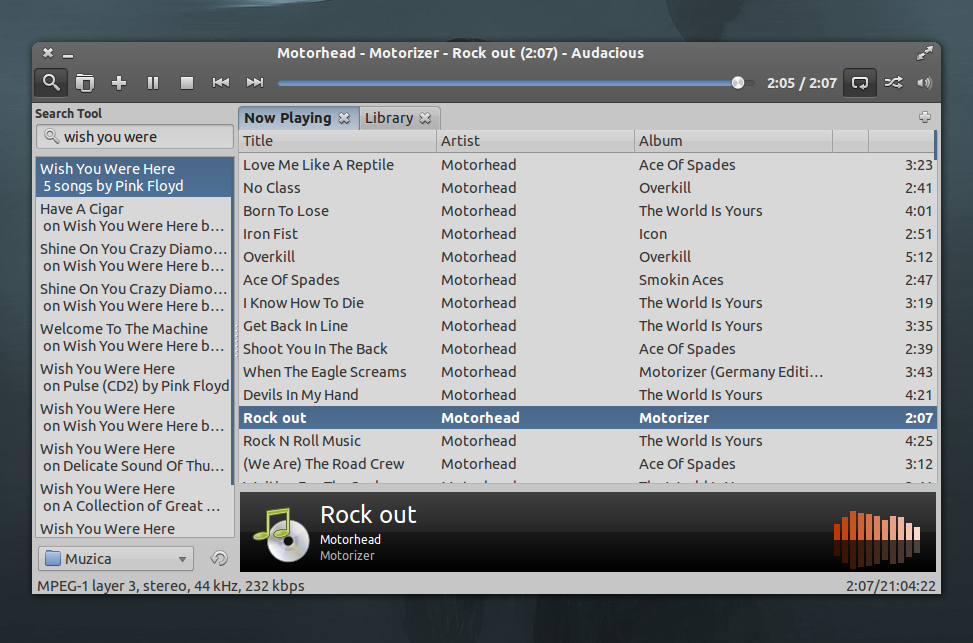Open the Muzica folder dropdown
This screenshot has width=973, height=643.
[x=116, y=559]
